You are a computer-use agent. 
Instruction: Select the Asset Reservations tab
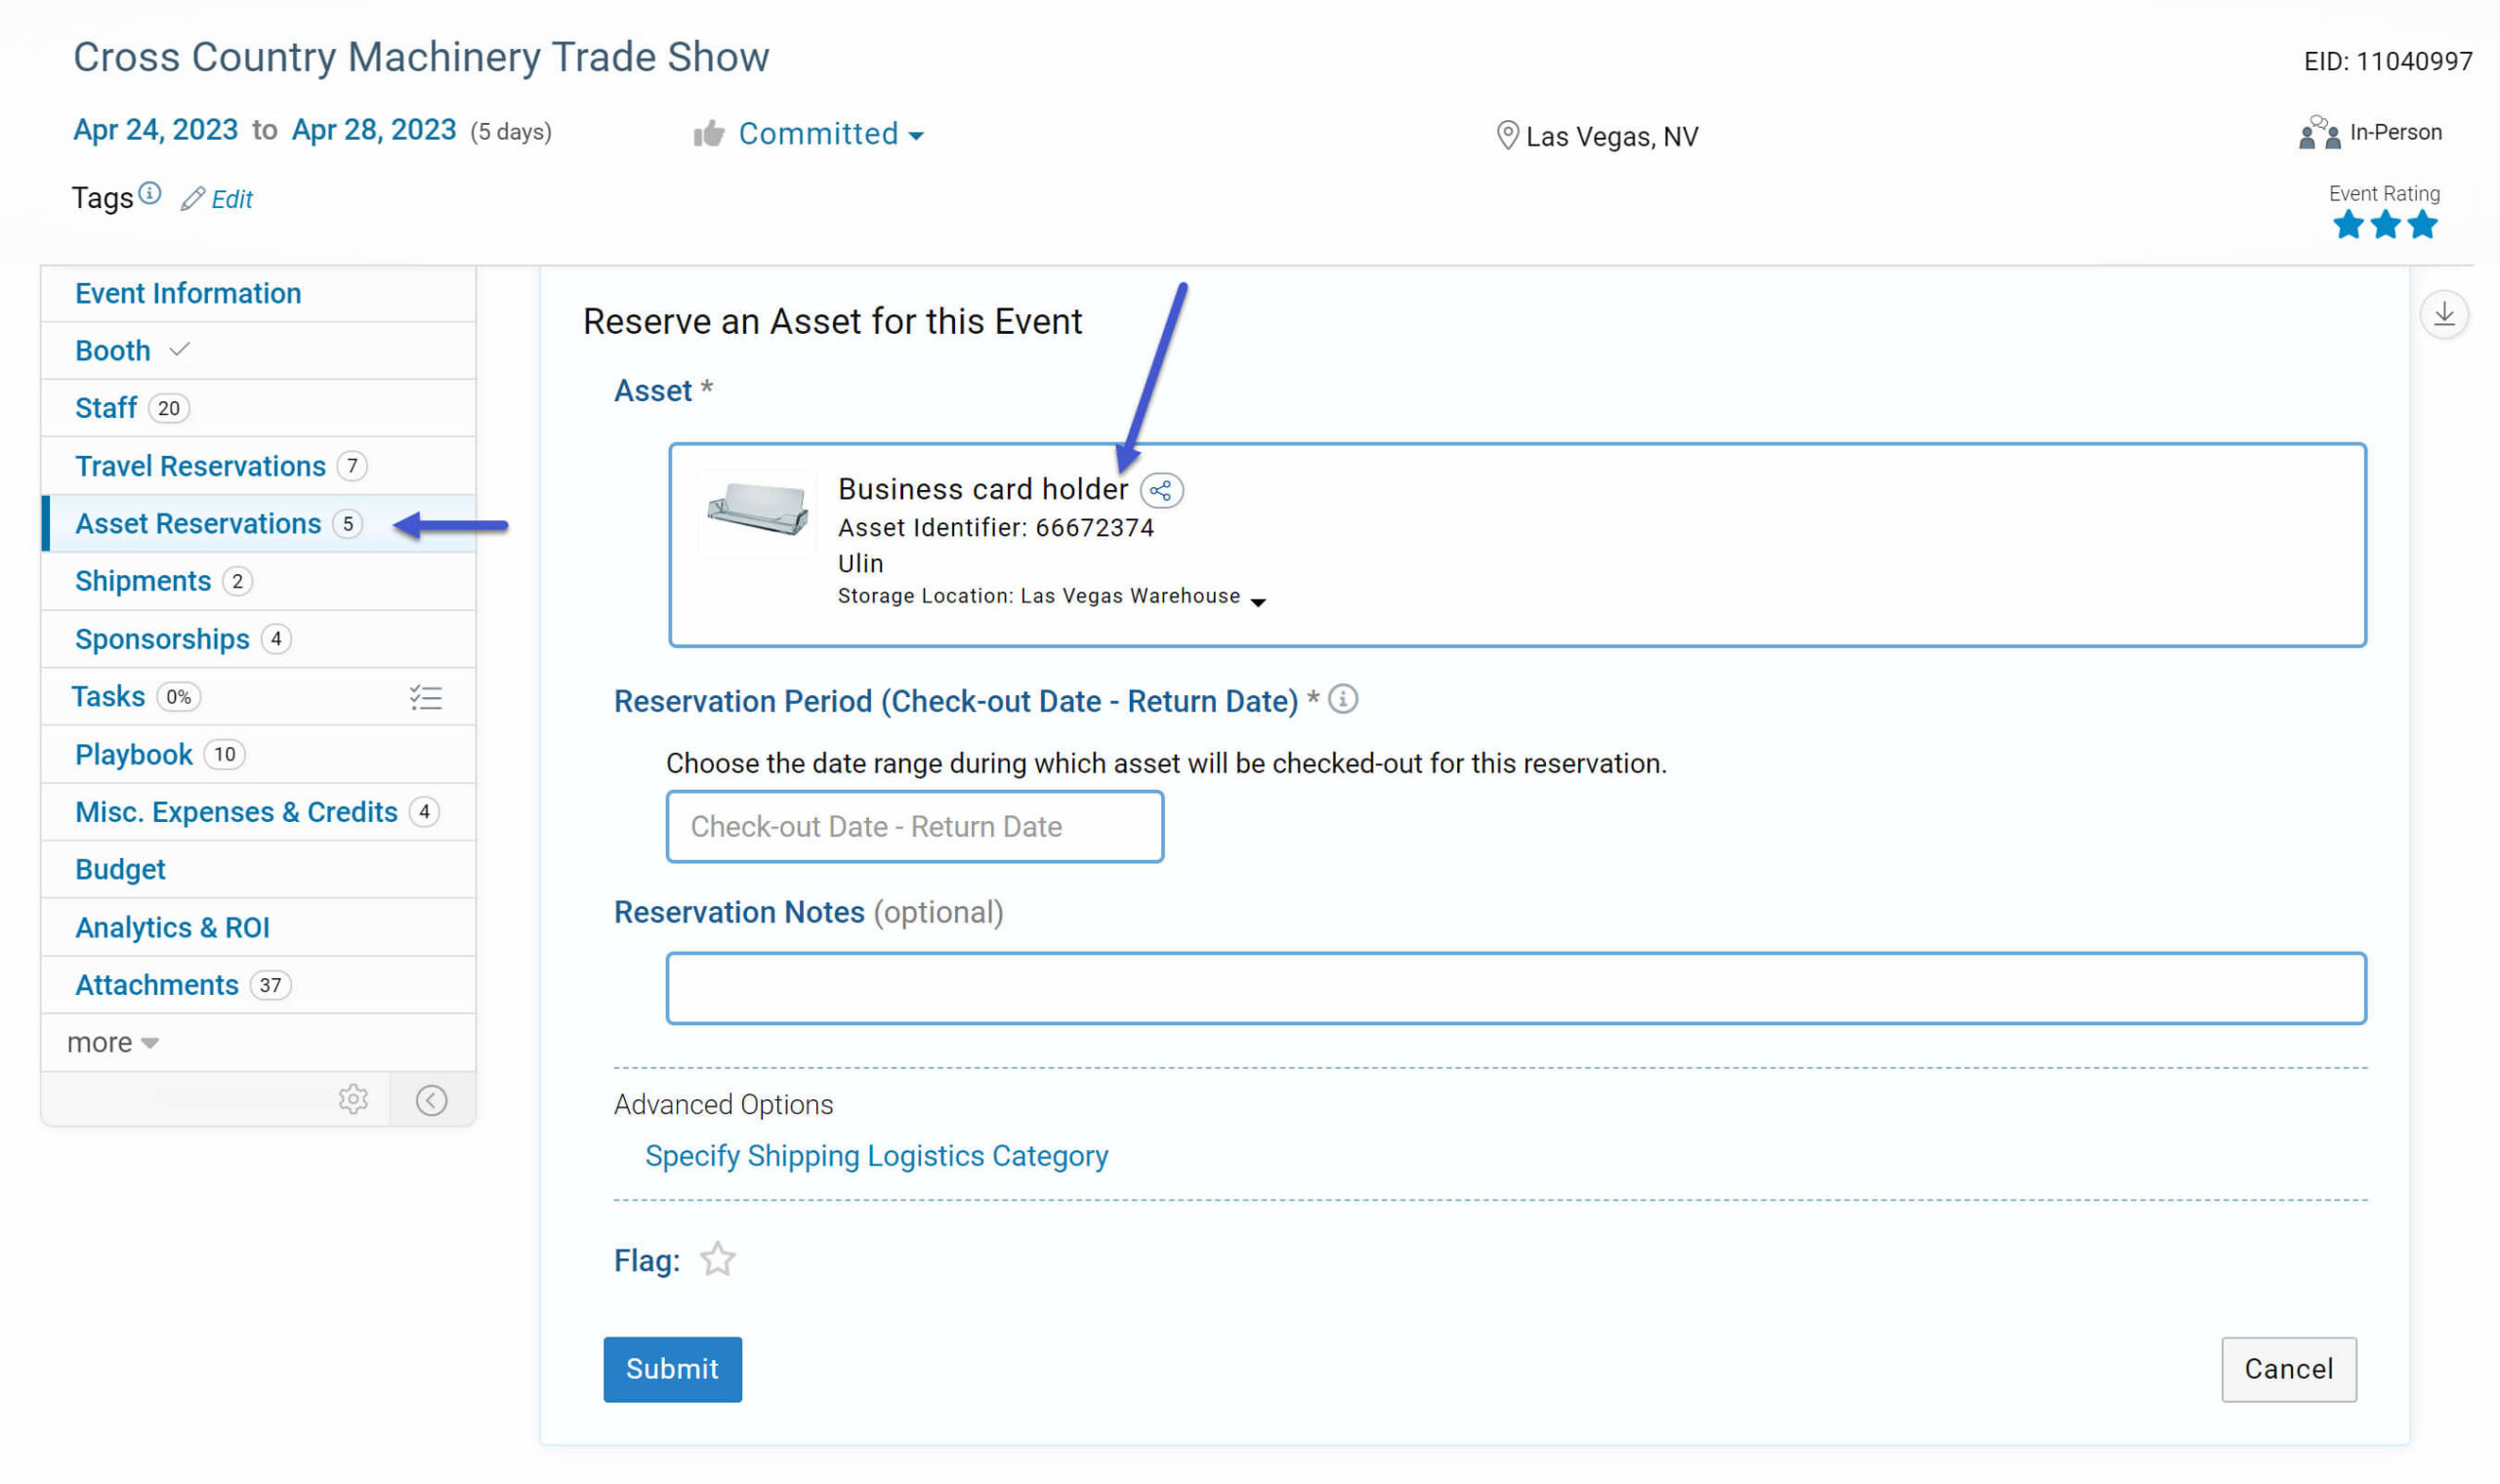point(196,523)
